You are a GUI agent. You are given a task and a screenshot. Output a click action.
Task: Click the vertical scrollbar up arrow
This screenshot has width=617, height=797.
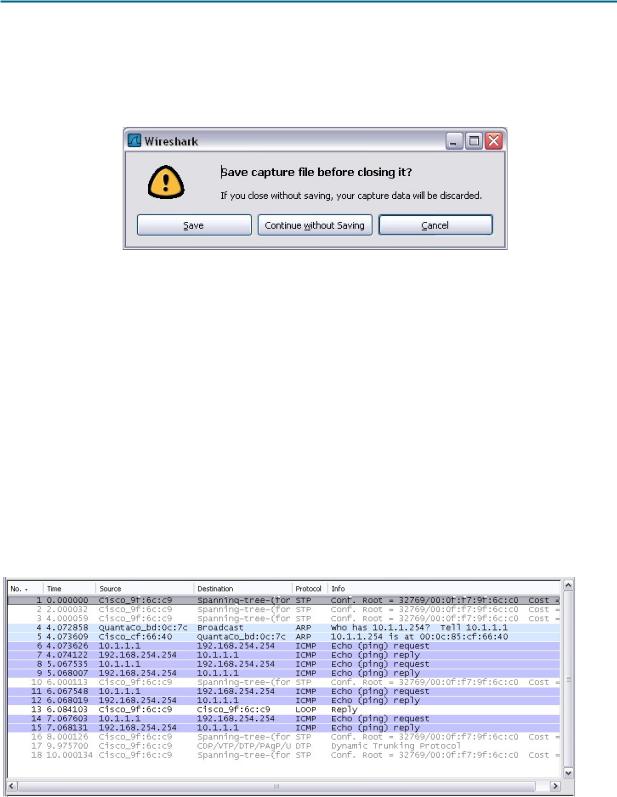pos(568,585)
